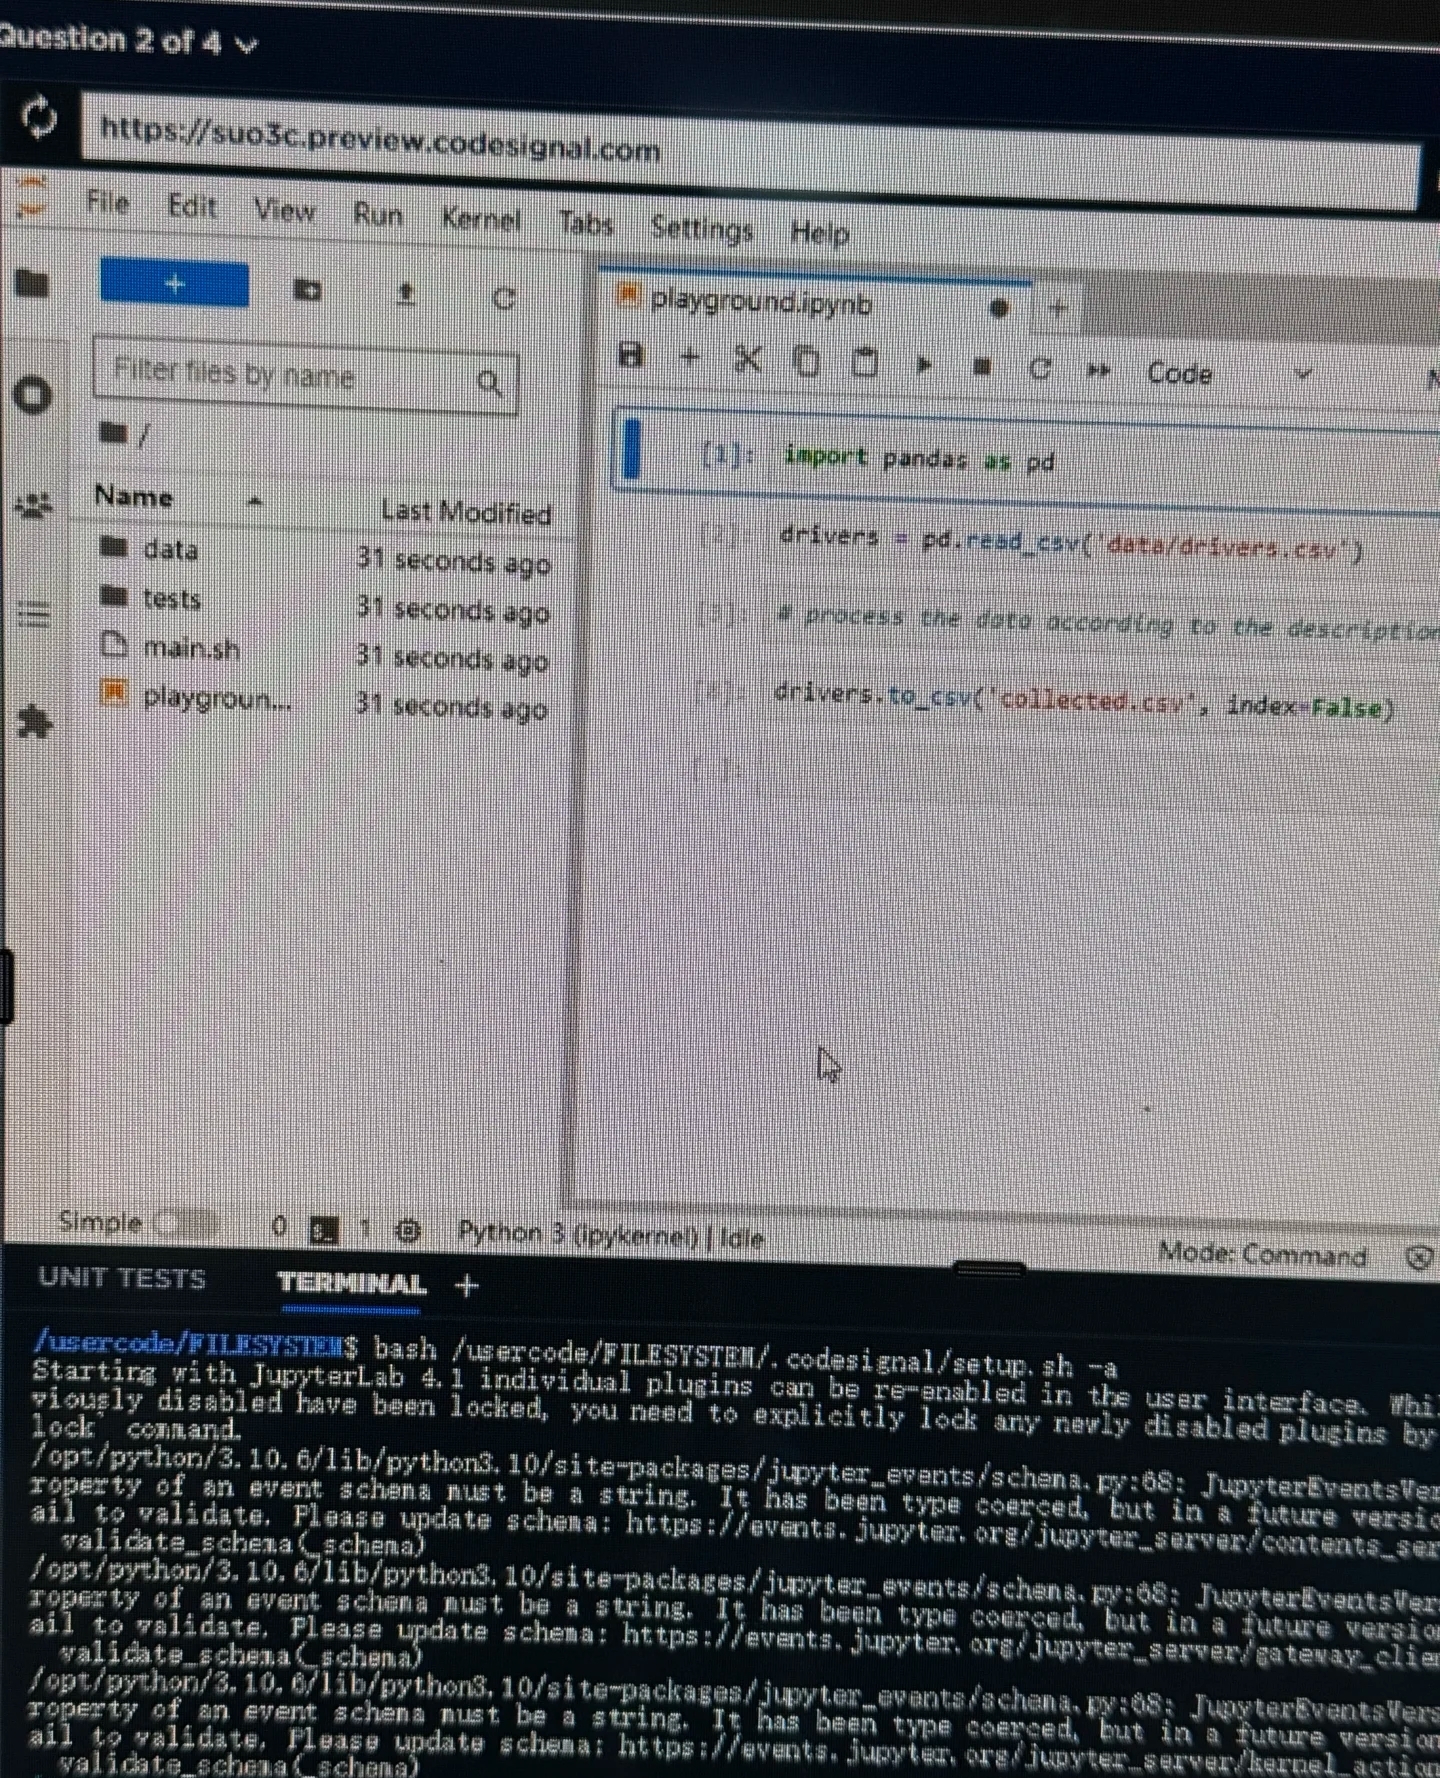Open the extension manager puzzle icon
The image size is (1440, 1778).
pos(34,721)
